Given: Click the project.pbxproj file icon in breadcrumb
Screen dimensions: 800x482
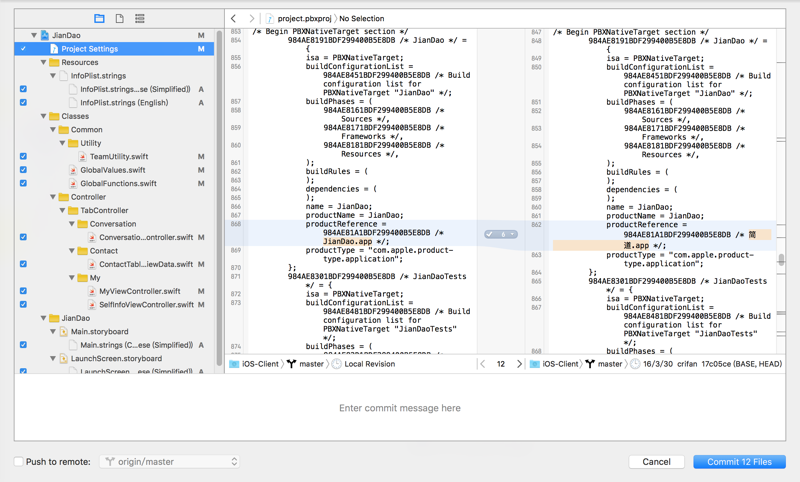Looking at the screenshot, I should 269,19.
